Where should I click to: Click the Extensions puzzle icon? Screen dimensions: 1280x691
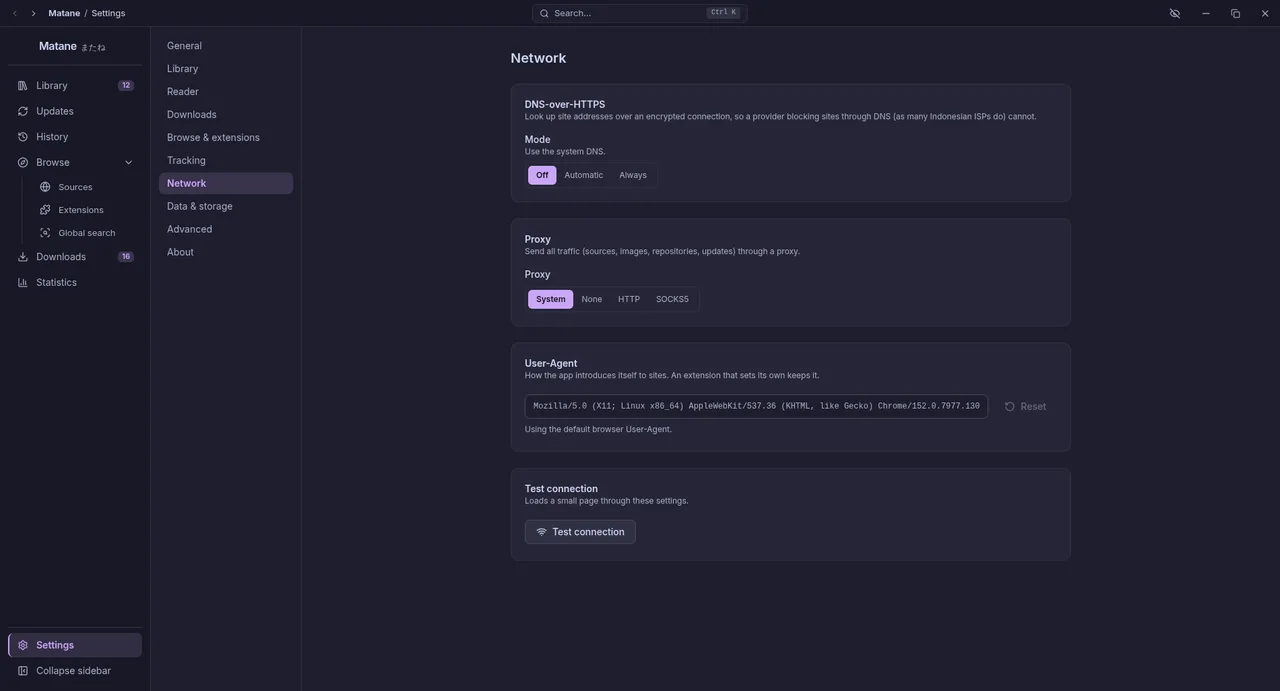tap(45, 210)
